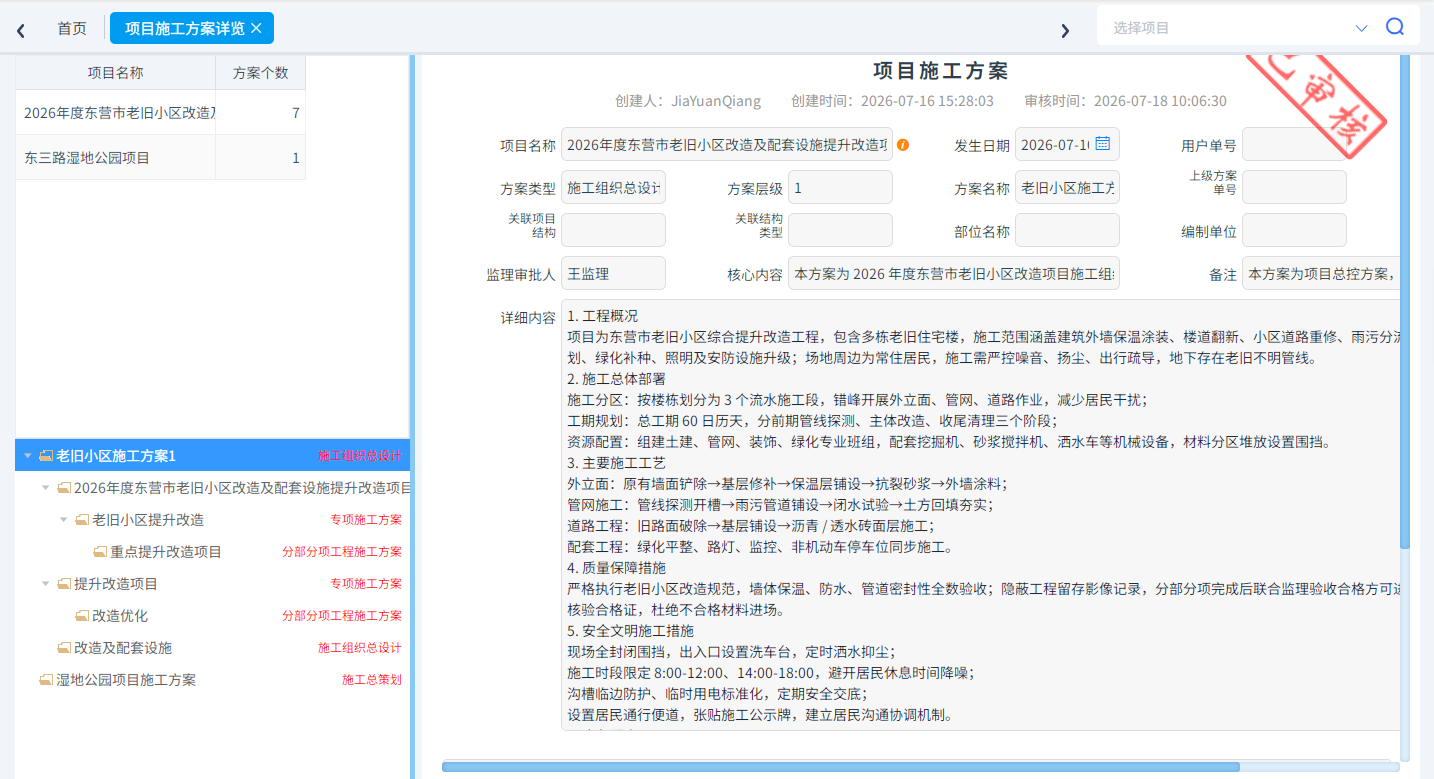This screenshot has width=1434, height=779.
Task: Click folder icon of 改造优化
Action: (82, 616)
